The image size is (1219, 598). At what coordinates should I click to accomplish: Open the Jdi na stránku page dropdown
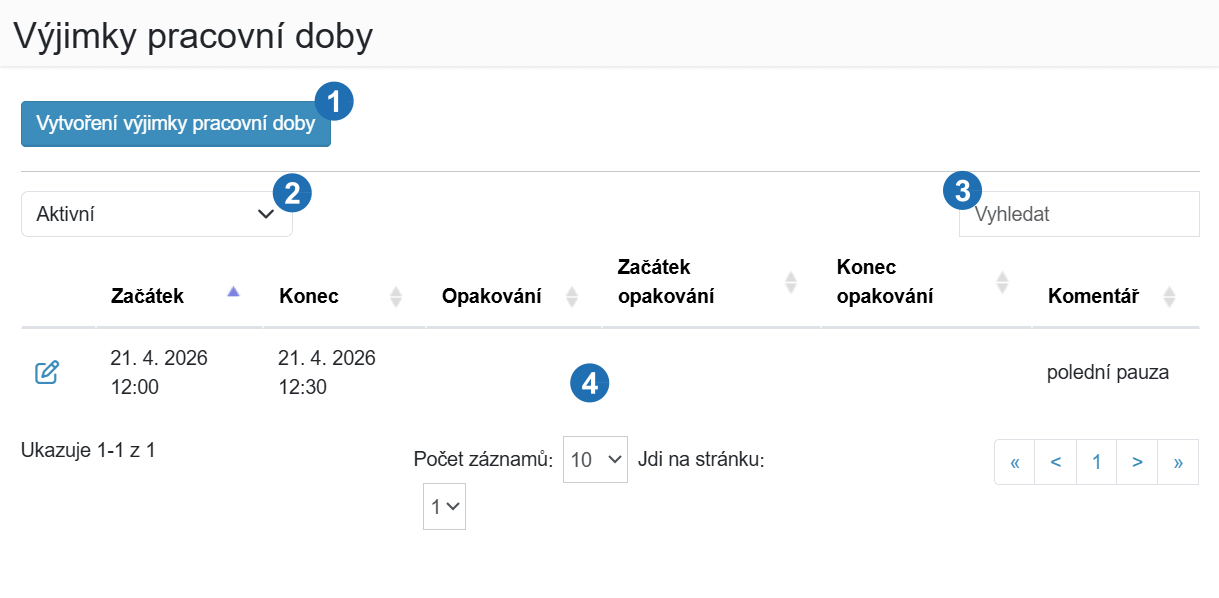point(444,507)
